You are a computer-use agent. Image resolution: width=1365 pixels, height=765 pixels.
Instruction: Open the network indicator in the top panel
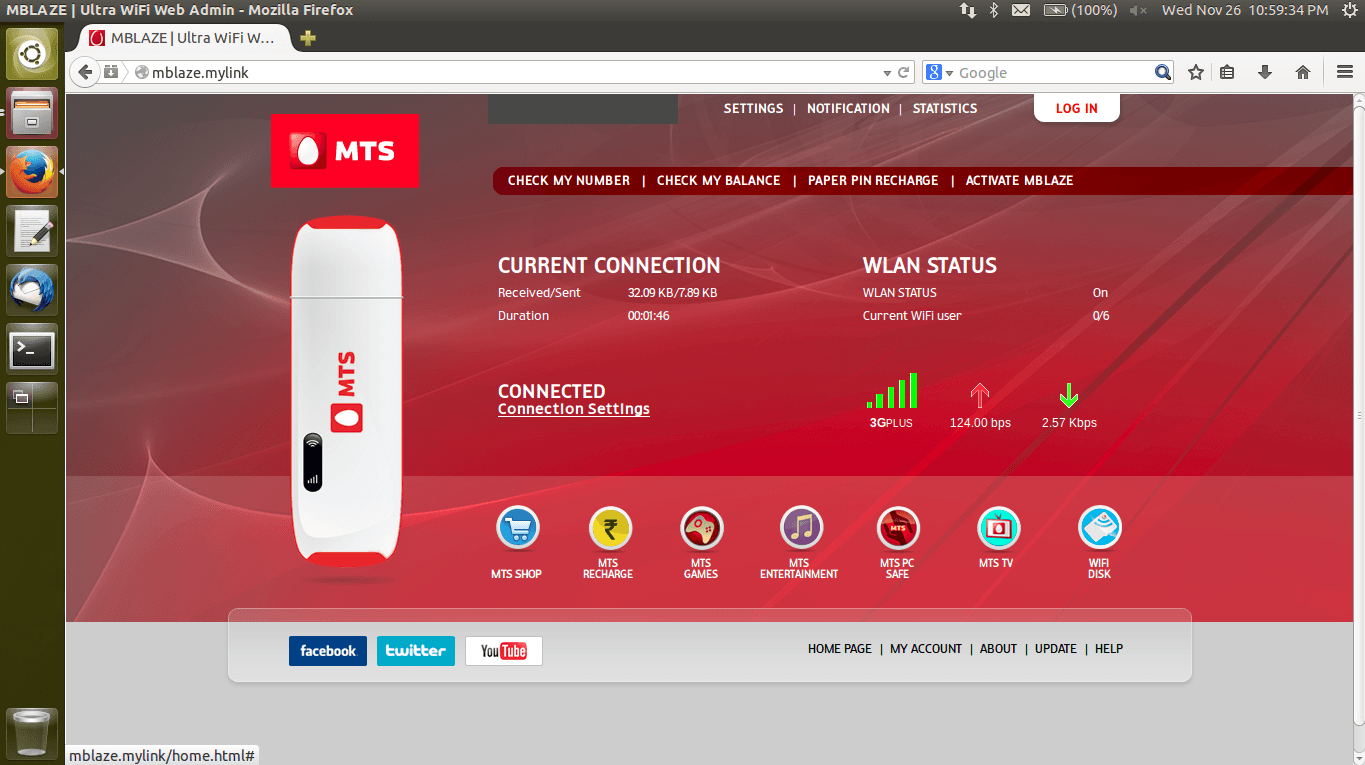tap(967, 10)
